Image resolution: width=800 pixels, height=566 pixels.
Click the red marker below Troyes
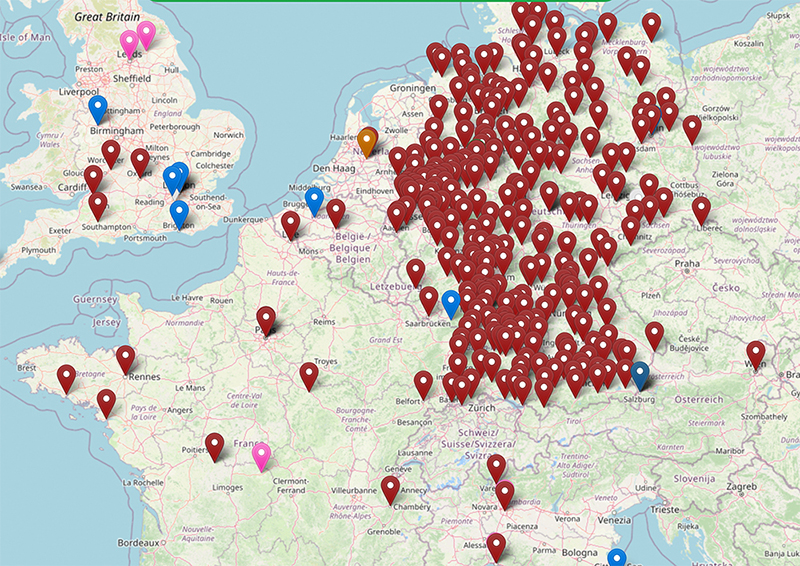[309, 375]
